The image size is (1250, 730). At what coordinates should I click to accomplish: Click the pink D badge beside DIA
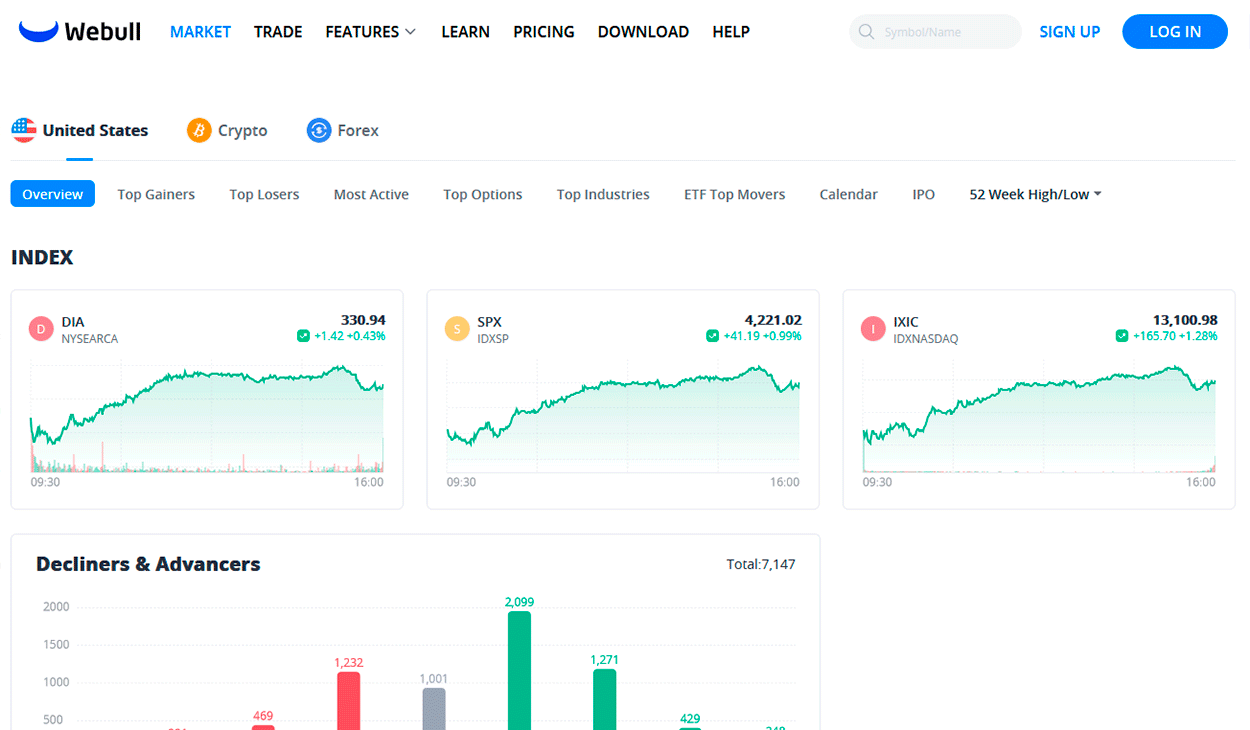[x=40, y=328]
